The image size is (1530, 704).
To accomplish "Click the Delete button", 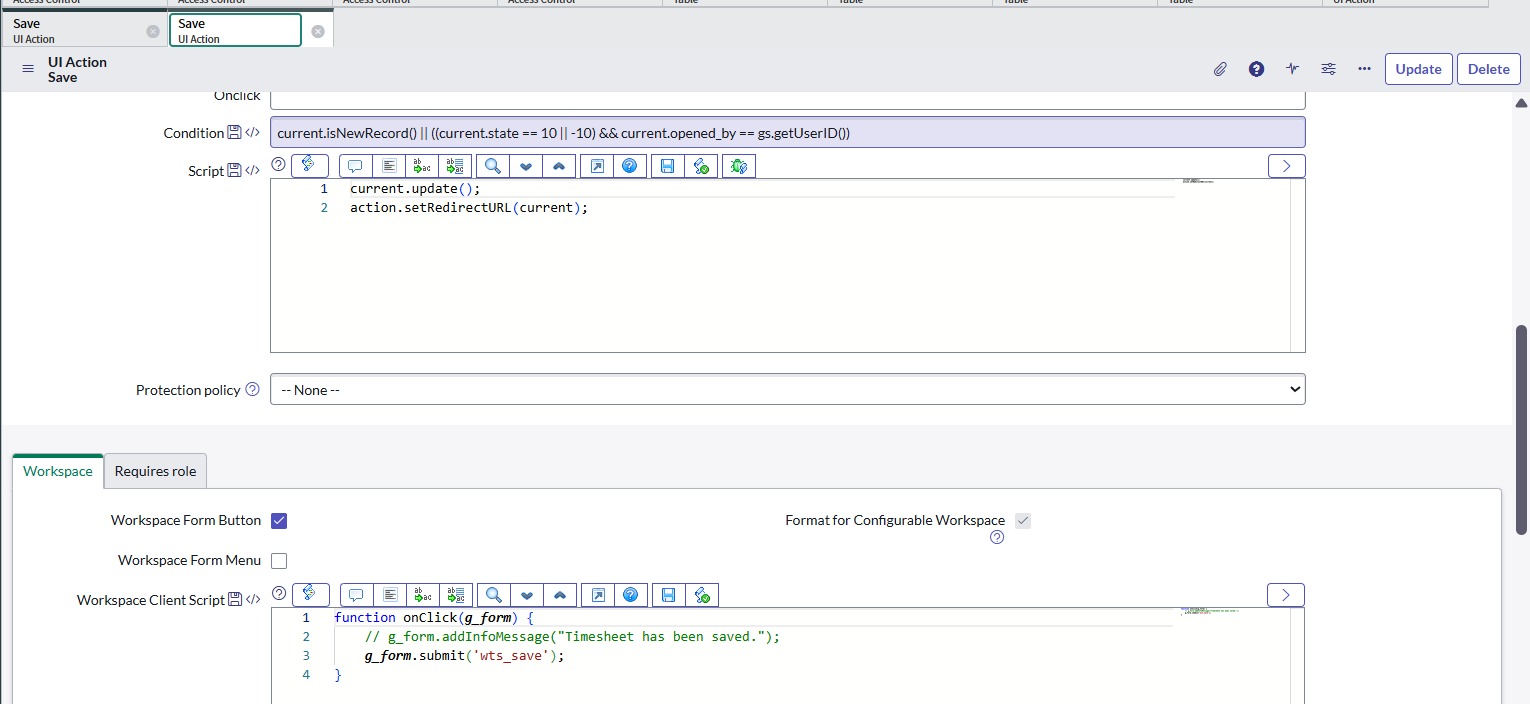I will [1488, 69].
